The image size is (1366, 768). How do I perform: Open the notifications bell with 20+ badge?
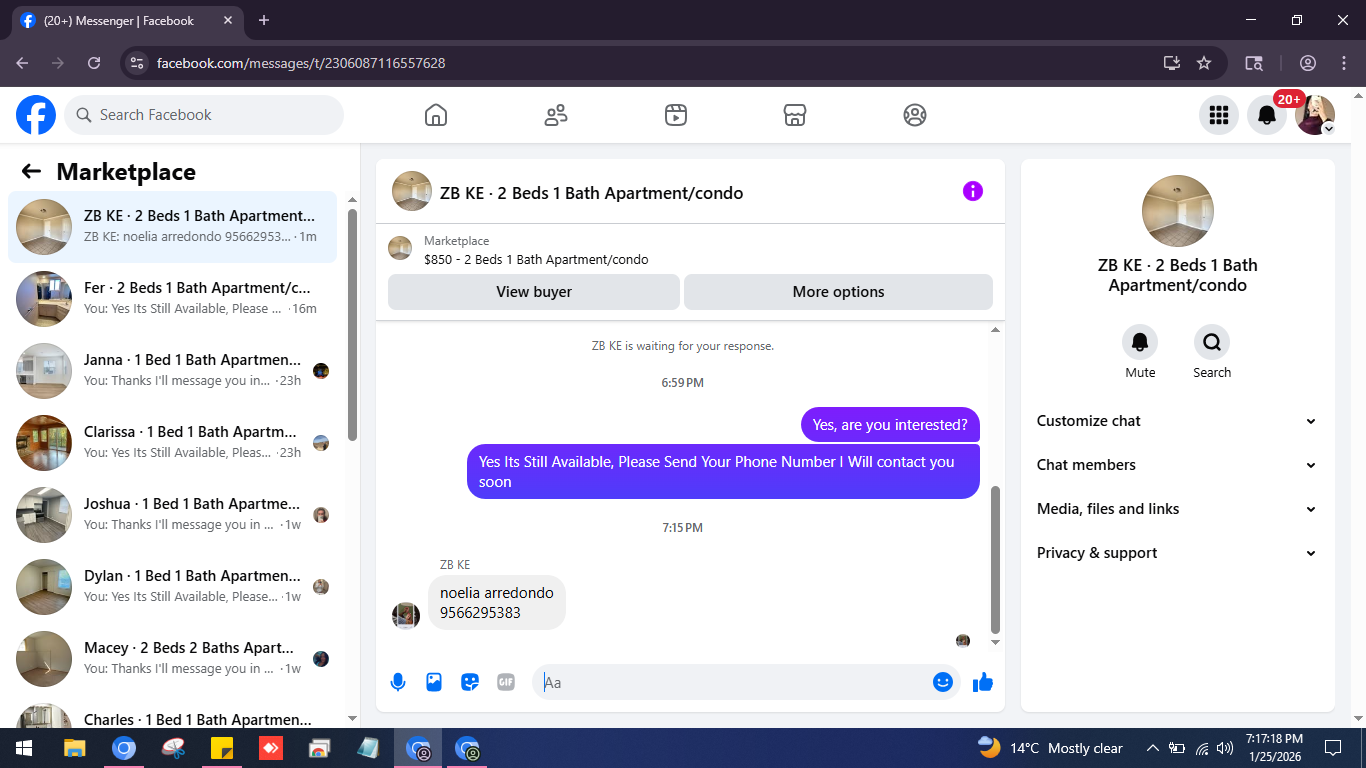pyautogui.click(x=1267, y=115)
